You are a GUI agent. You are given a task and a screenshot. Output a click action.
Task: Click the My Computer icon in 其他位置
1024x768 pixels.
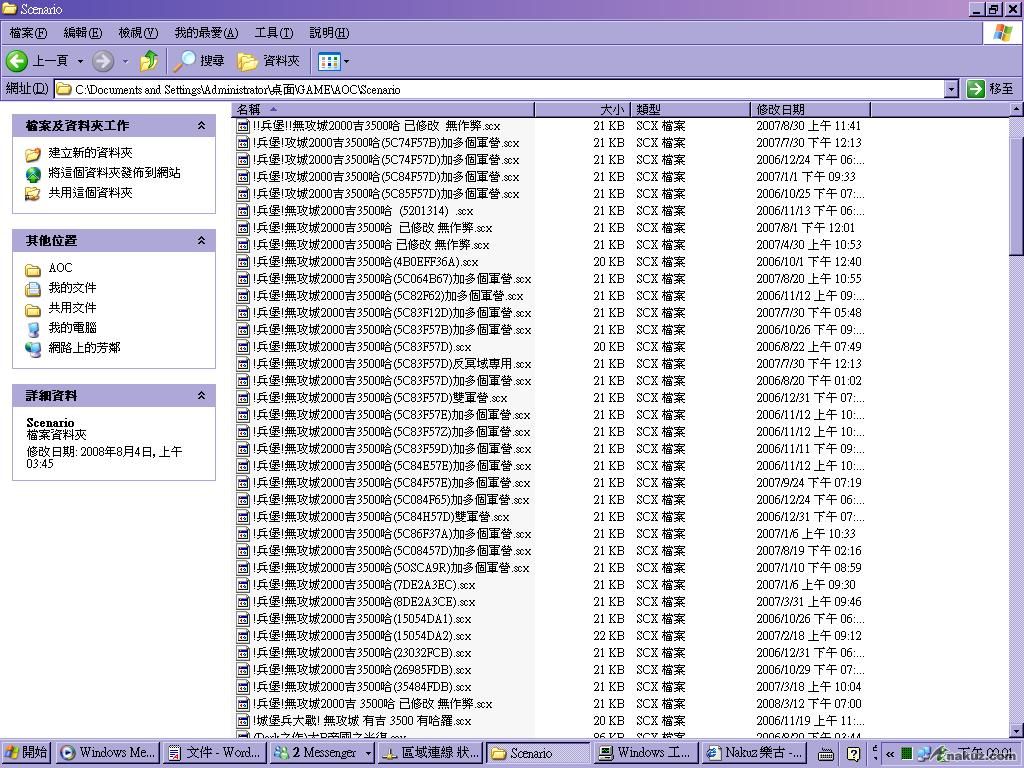[x=33, y=329]
